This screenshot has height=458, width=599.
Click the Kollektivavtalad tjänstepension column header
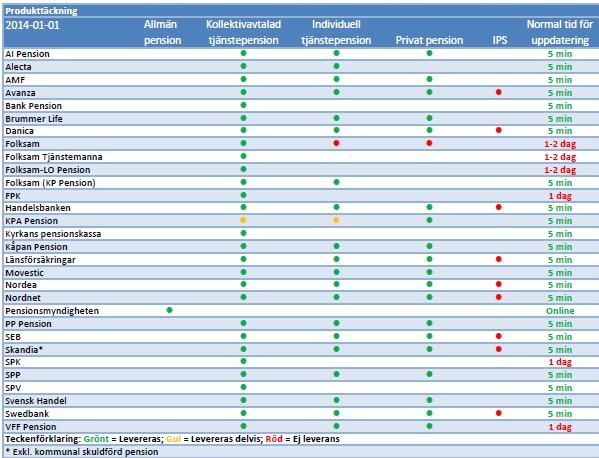pyautogui.click(x=243, y=32)
